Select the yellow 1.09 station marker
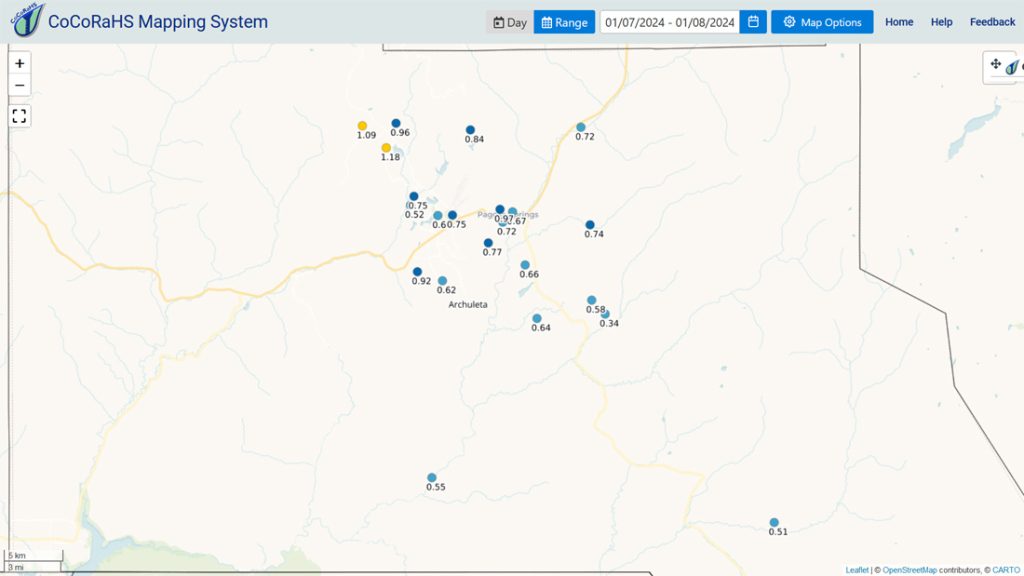The image size is (1024, 576). pyautogui.click(x=362, y=126)
